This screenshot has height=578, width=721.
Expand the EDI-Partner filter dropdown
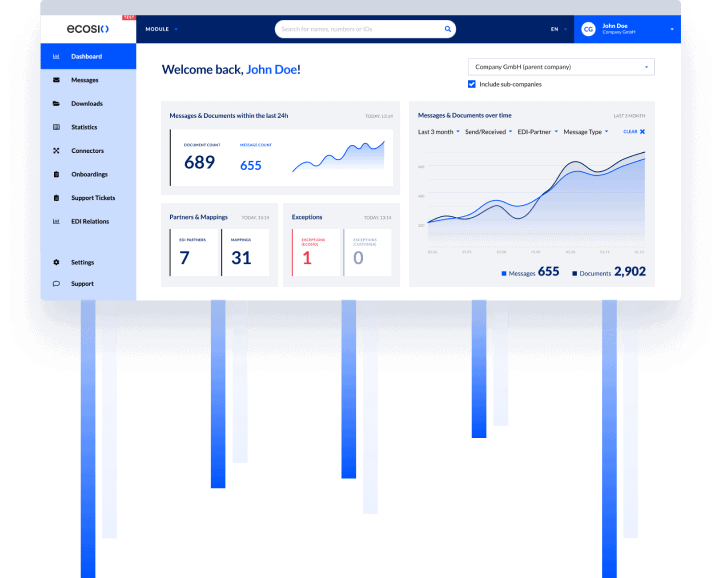pyautogui.click(x=537, y=132)
